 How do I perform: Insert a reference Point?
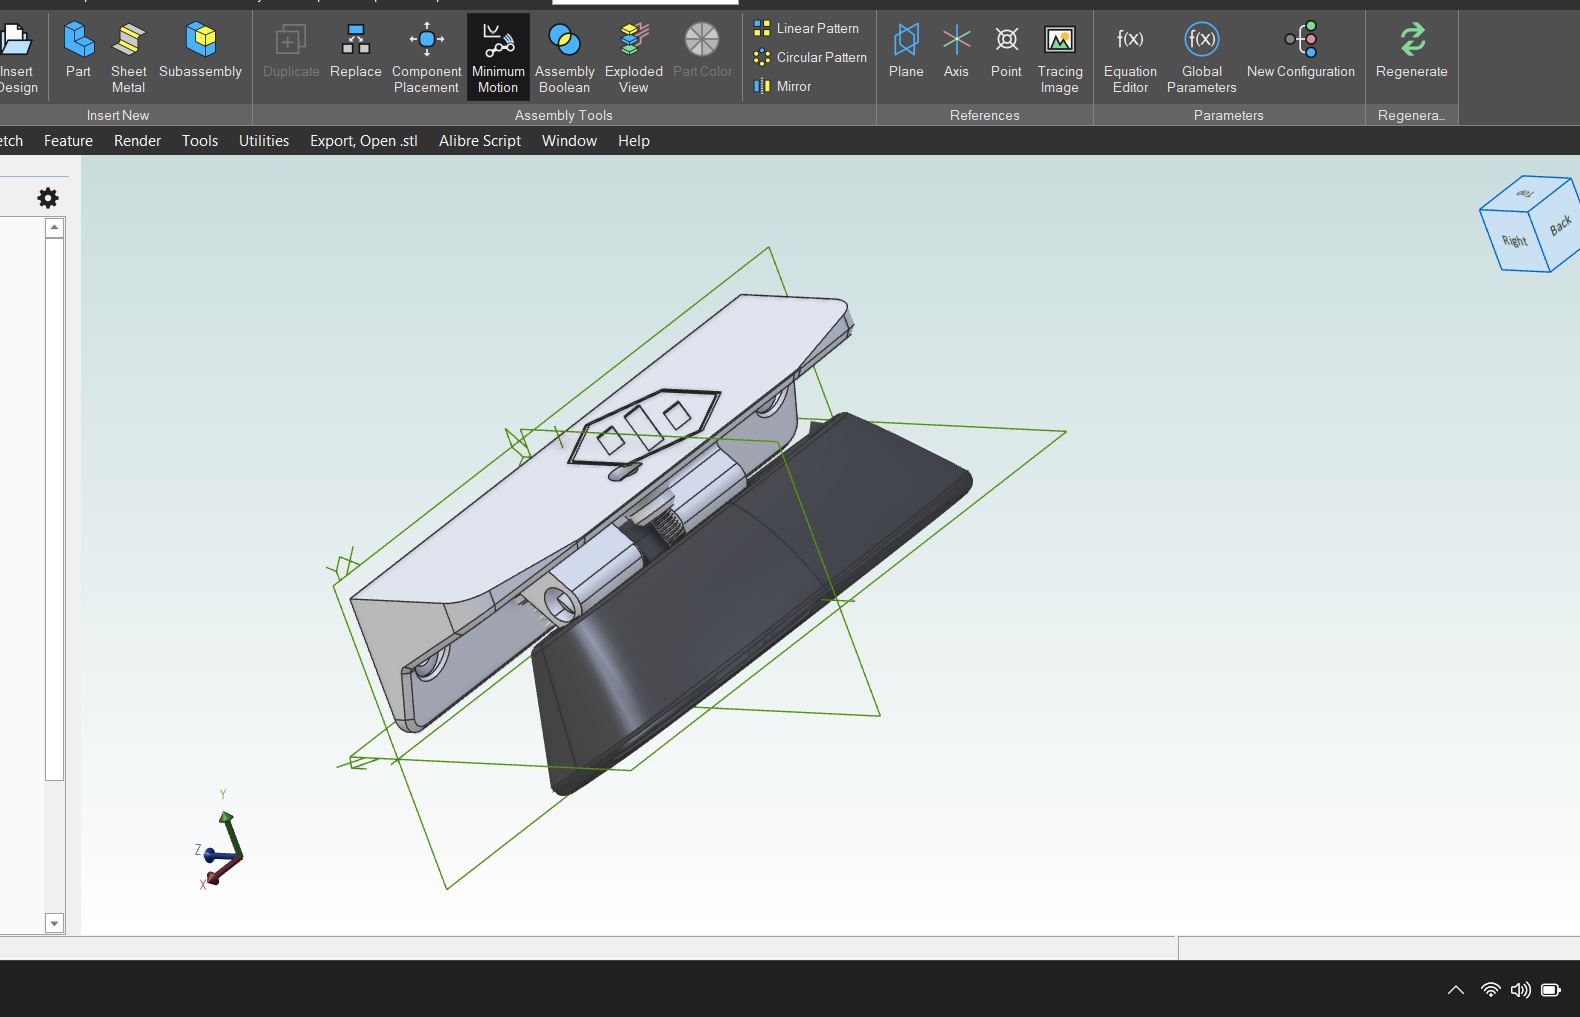1006,50
